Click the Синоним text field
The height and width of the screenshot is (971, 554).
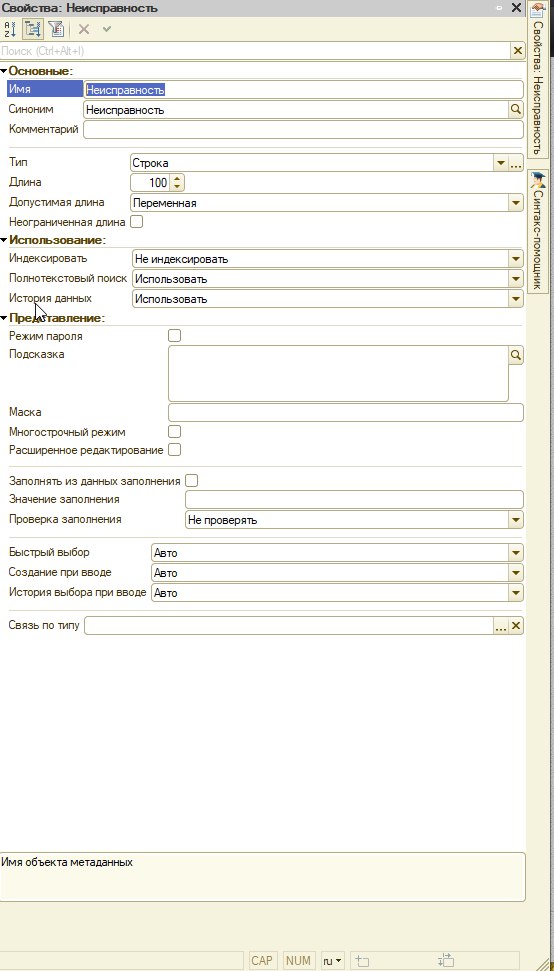(x=296, y=110)
